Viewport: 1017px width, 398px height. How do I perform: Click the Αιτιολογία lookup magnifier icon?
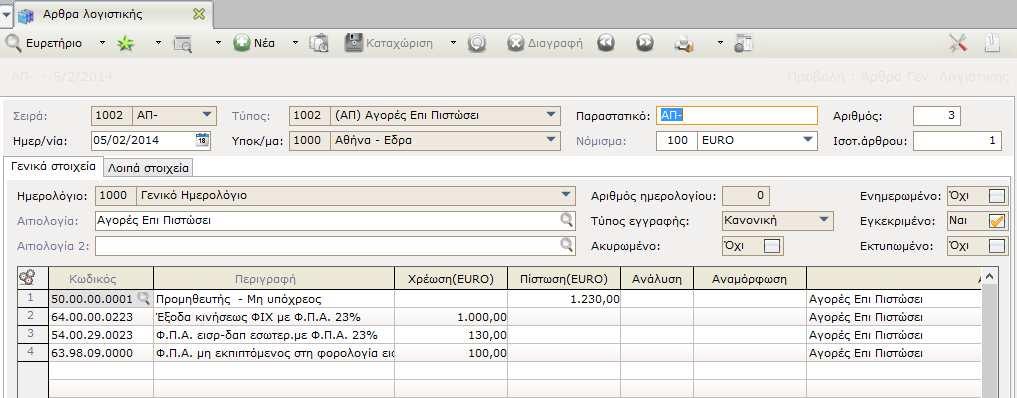(567, 220)
